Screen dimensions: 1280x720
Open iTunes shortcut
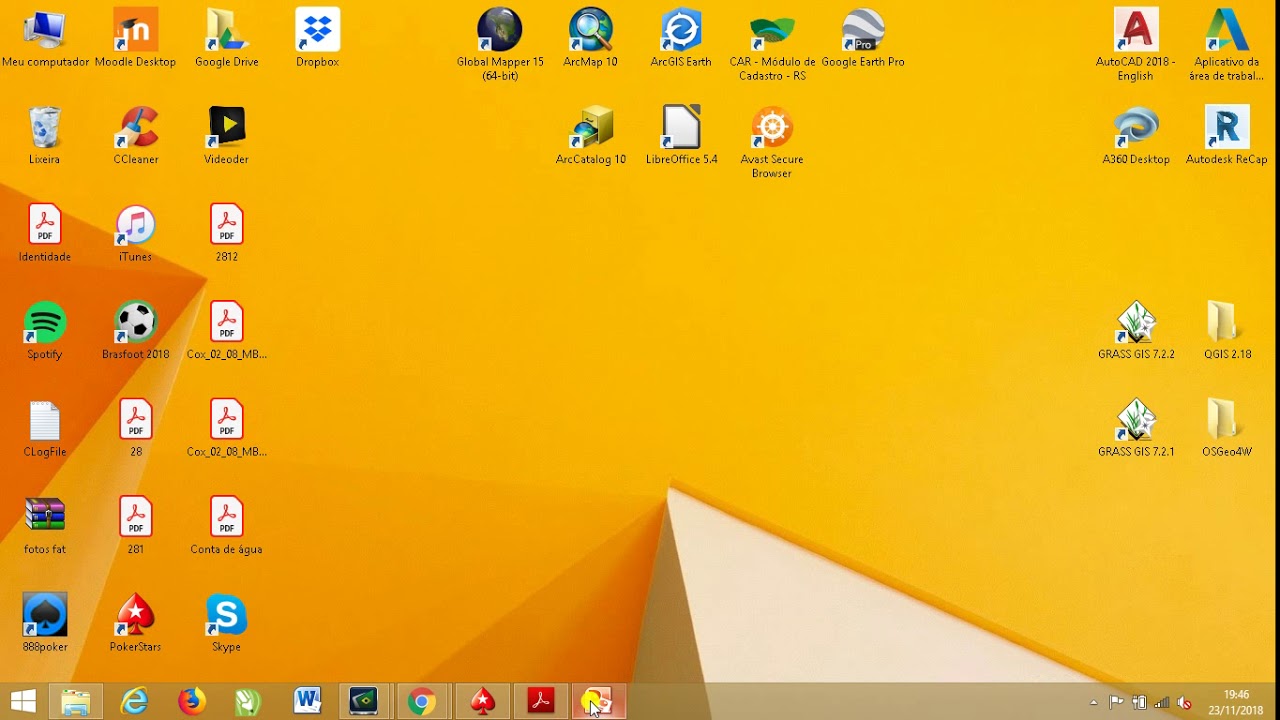click(x=135, y=233)
